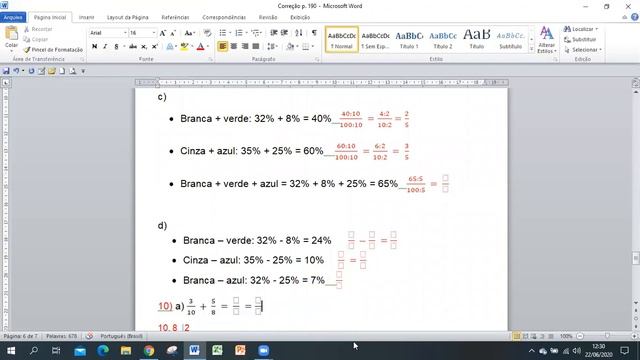
Task: Apply Sem Espaçamento style
Action: click(x=375, y=40)
